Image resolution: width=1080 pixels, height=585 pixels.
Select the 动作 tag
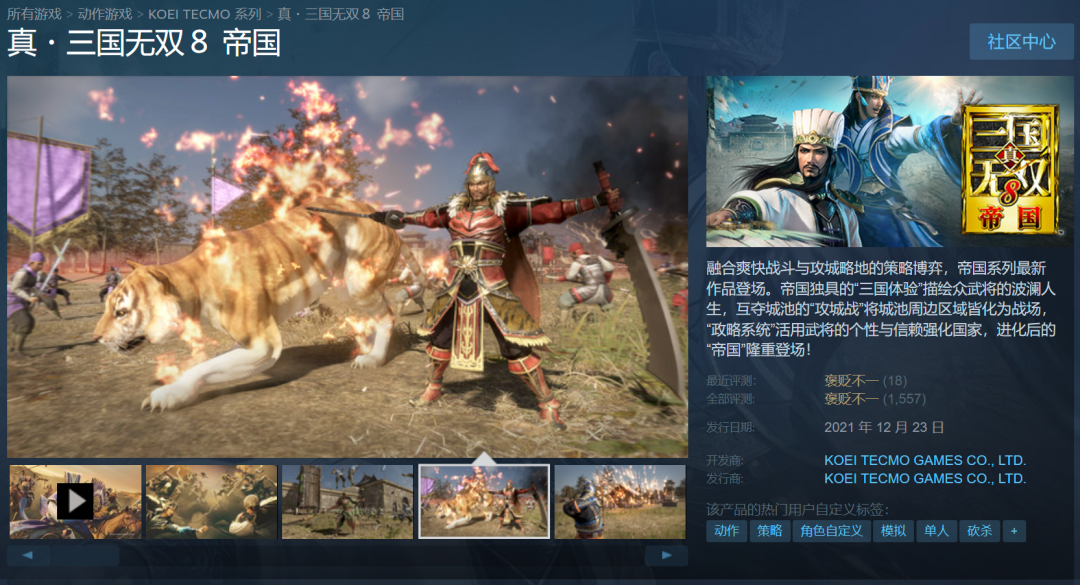pyautogui.click(x=727, y=531)
